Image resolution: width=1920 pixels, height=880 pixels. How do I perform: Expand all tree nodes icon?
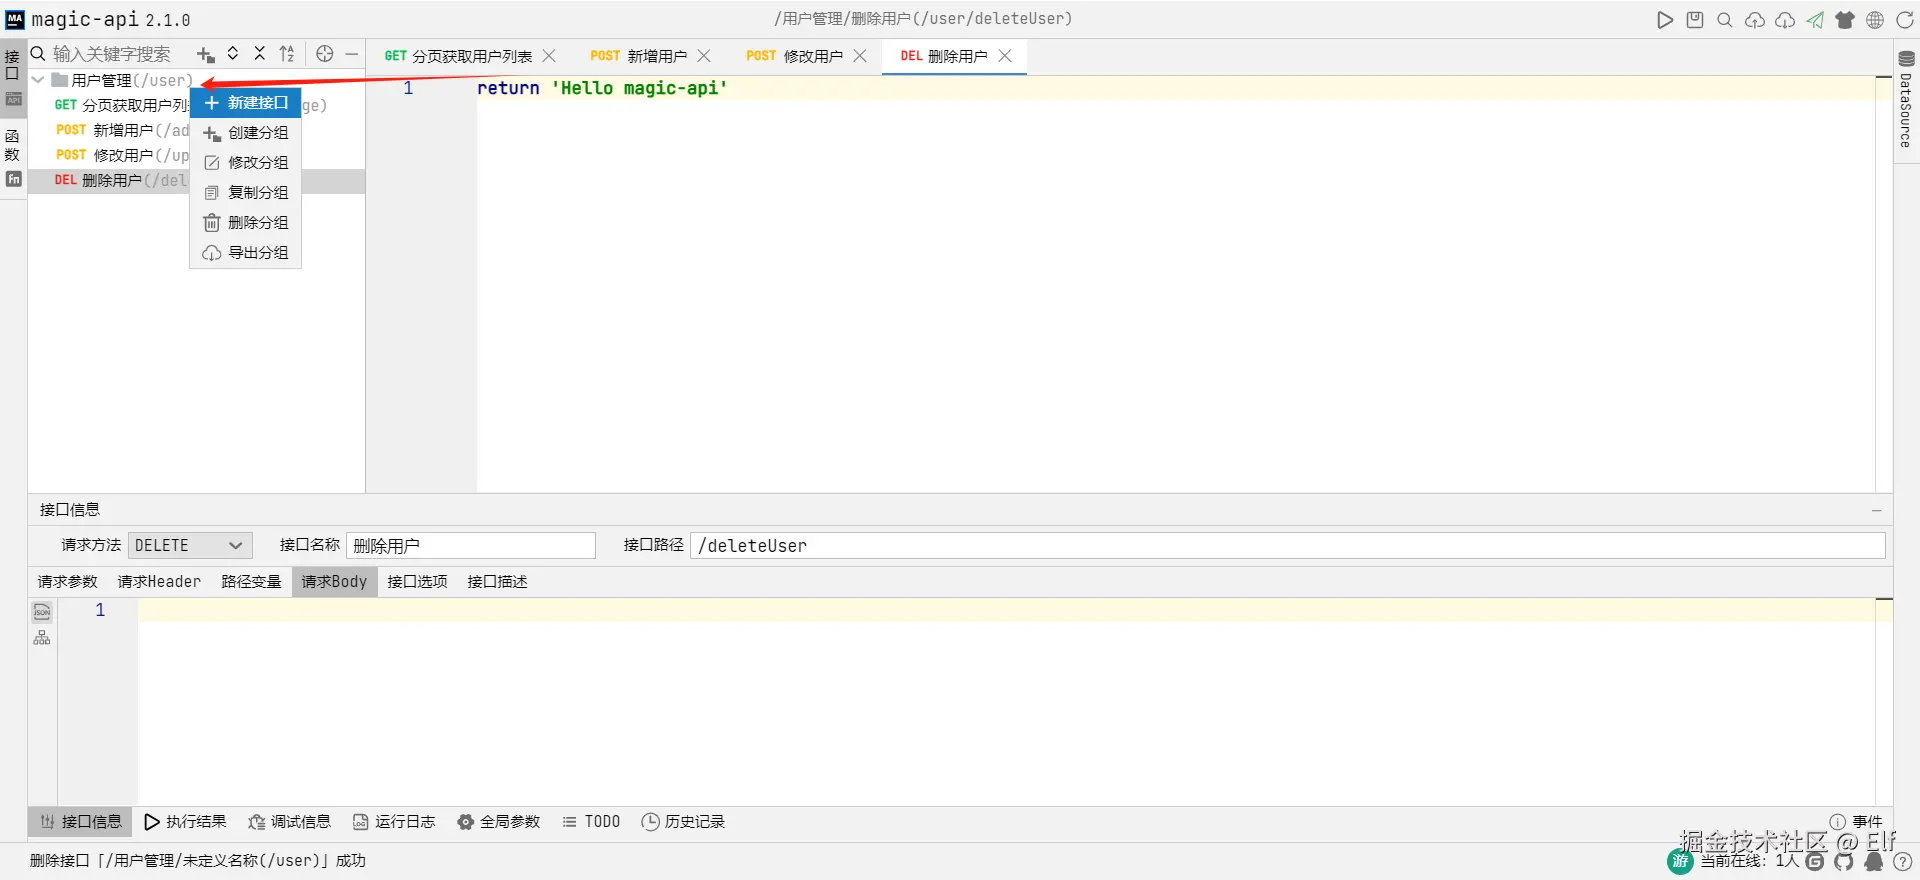[x=233, y=54]
